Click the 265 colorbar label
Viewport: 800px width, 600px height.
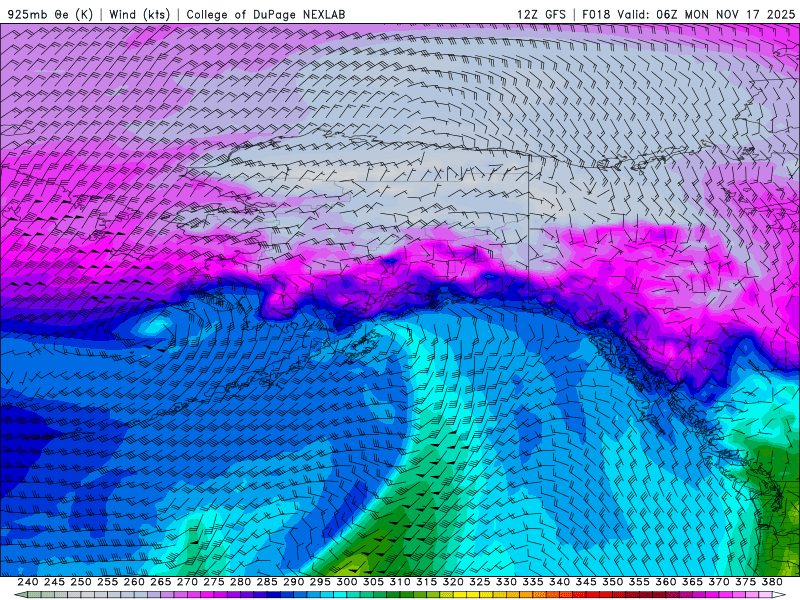tap(160, 582)
